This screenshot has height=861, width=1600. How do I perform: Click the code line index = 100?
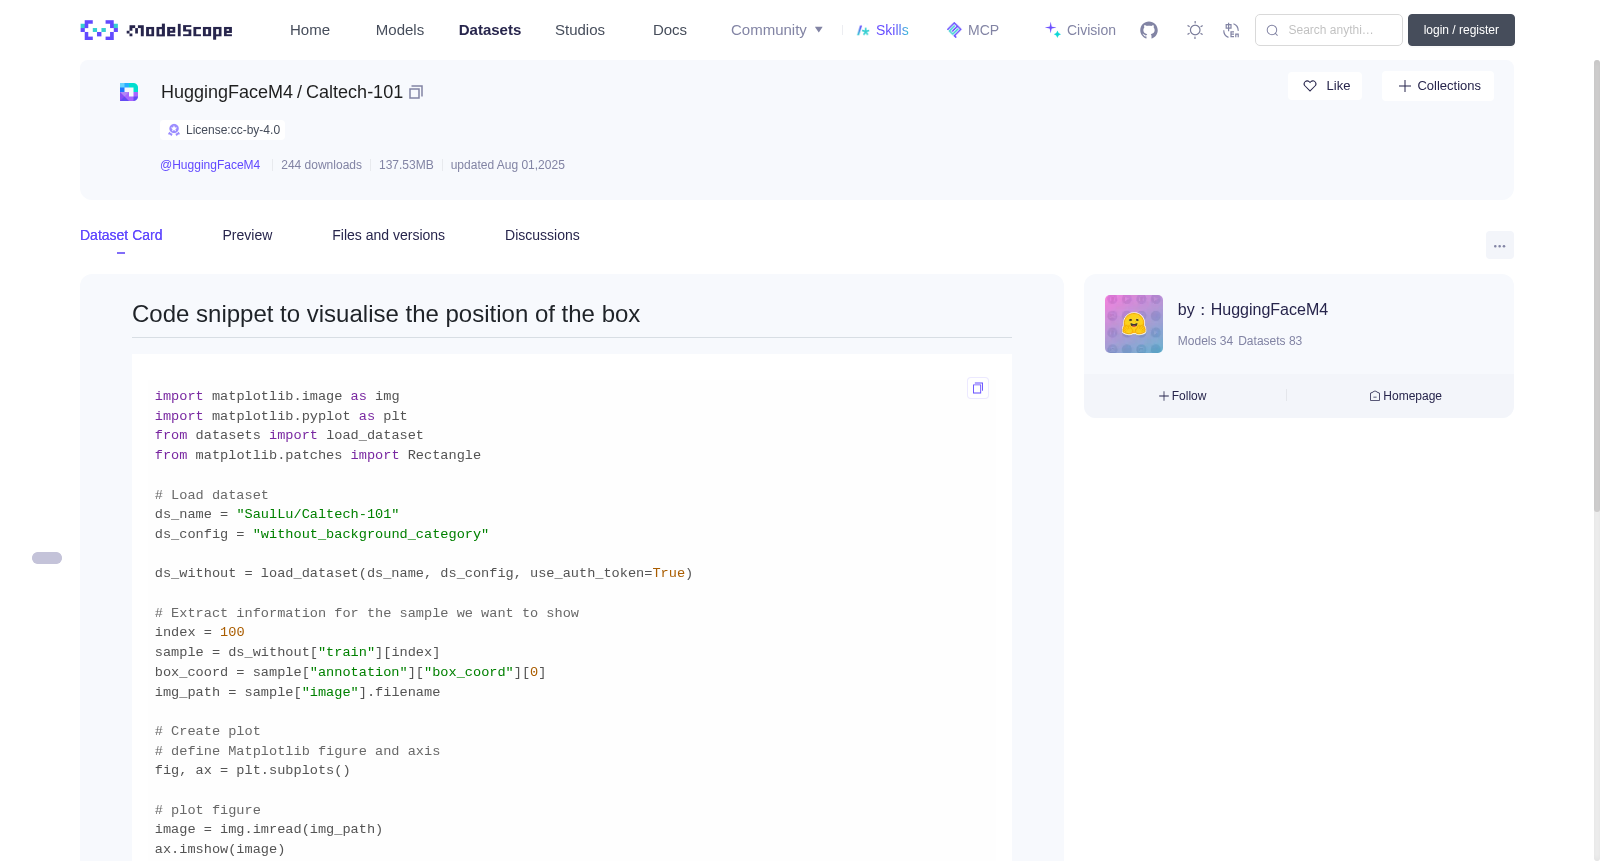[x=200, y=632]
